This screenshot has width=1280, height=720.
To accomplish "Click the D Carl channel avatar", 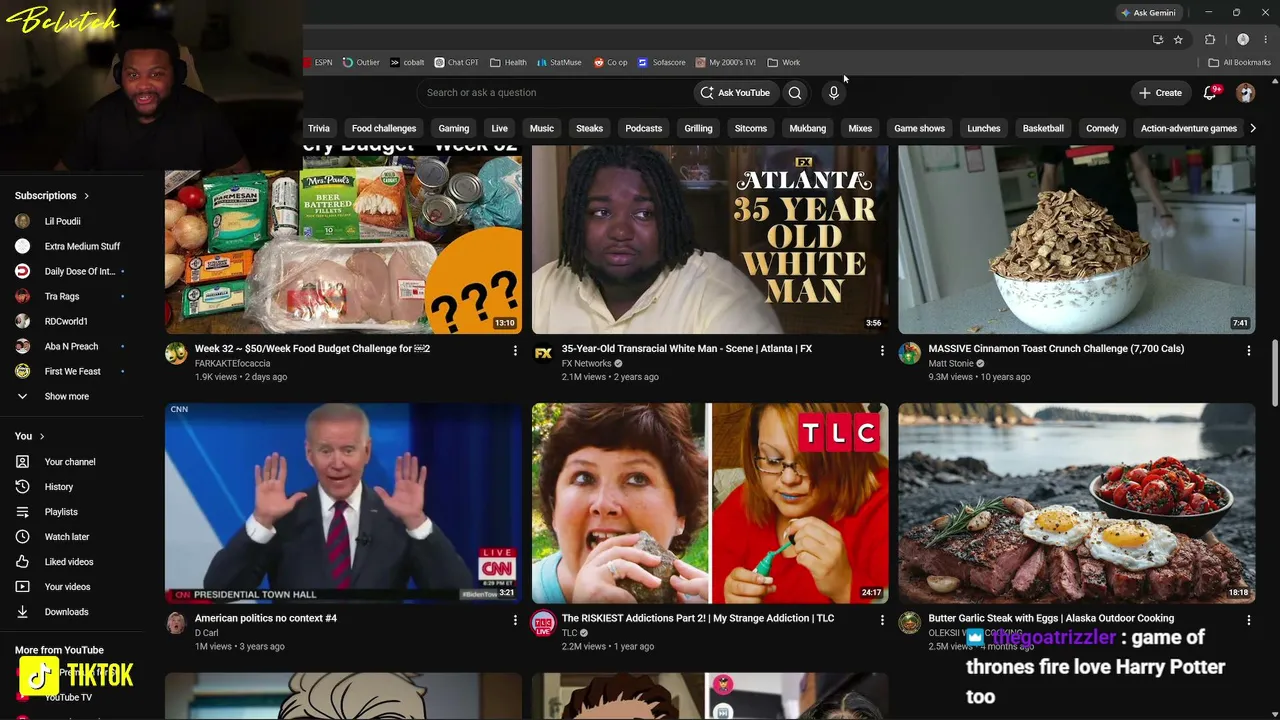I will [176, 624].
